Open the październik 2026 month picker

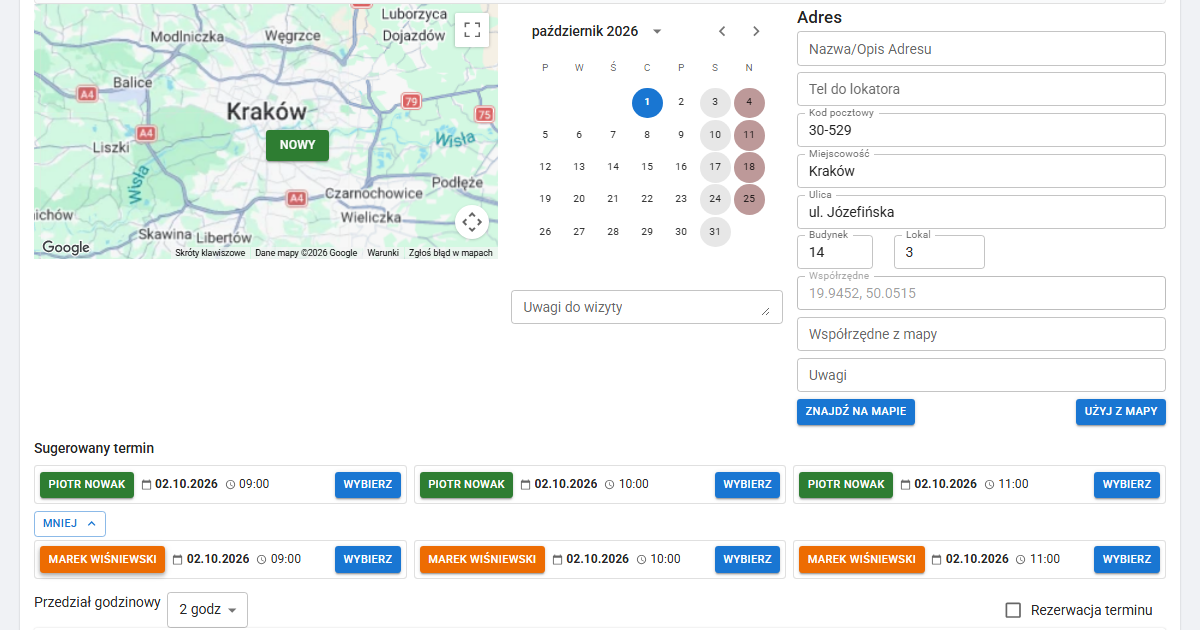(597, 31)
